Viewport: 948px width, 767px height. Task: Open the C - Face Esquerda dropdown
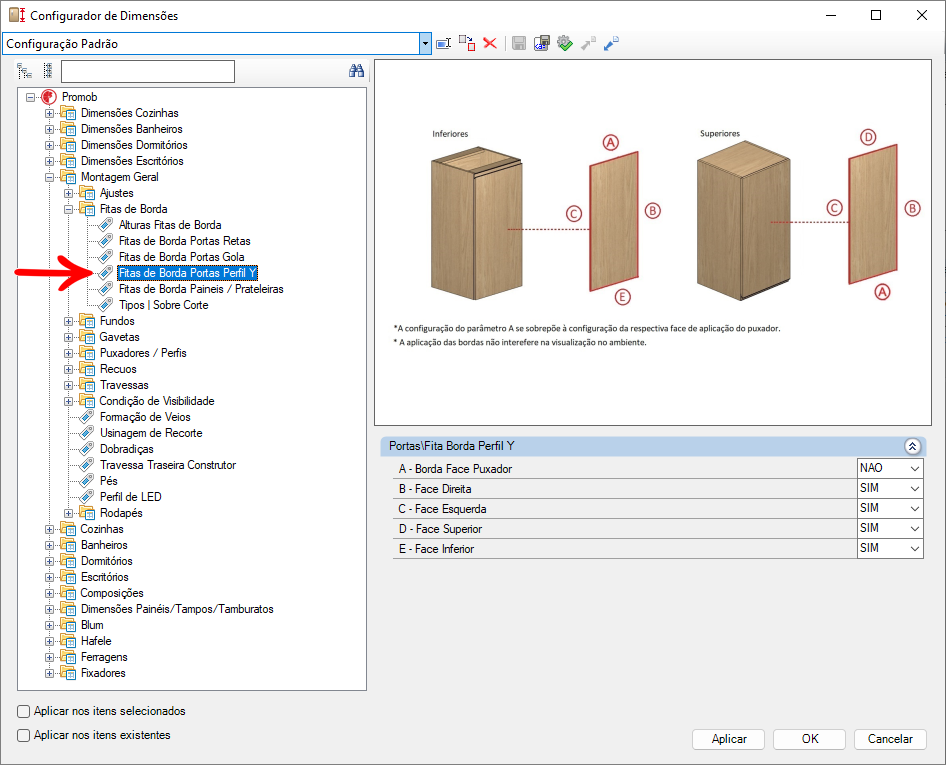coord(915,508)
